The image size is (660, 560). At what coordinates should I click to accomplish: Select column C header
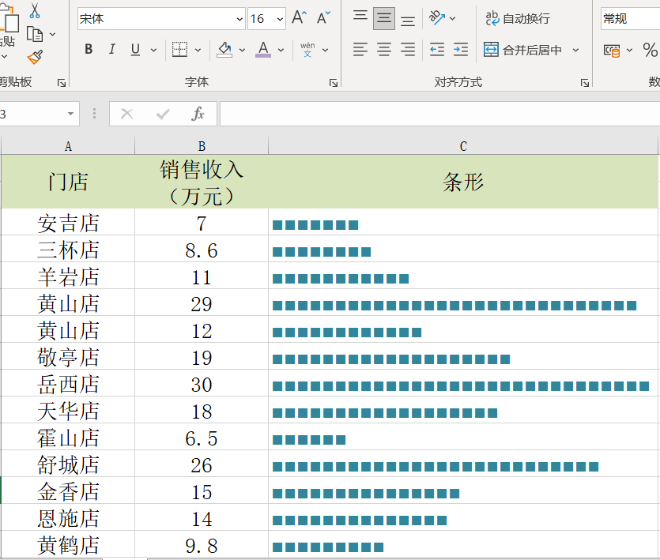(463, 146)
